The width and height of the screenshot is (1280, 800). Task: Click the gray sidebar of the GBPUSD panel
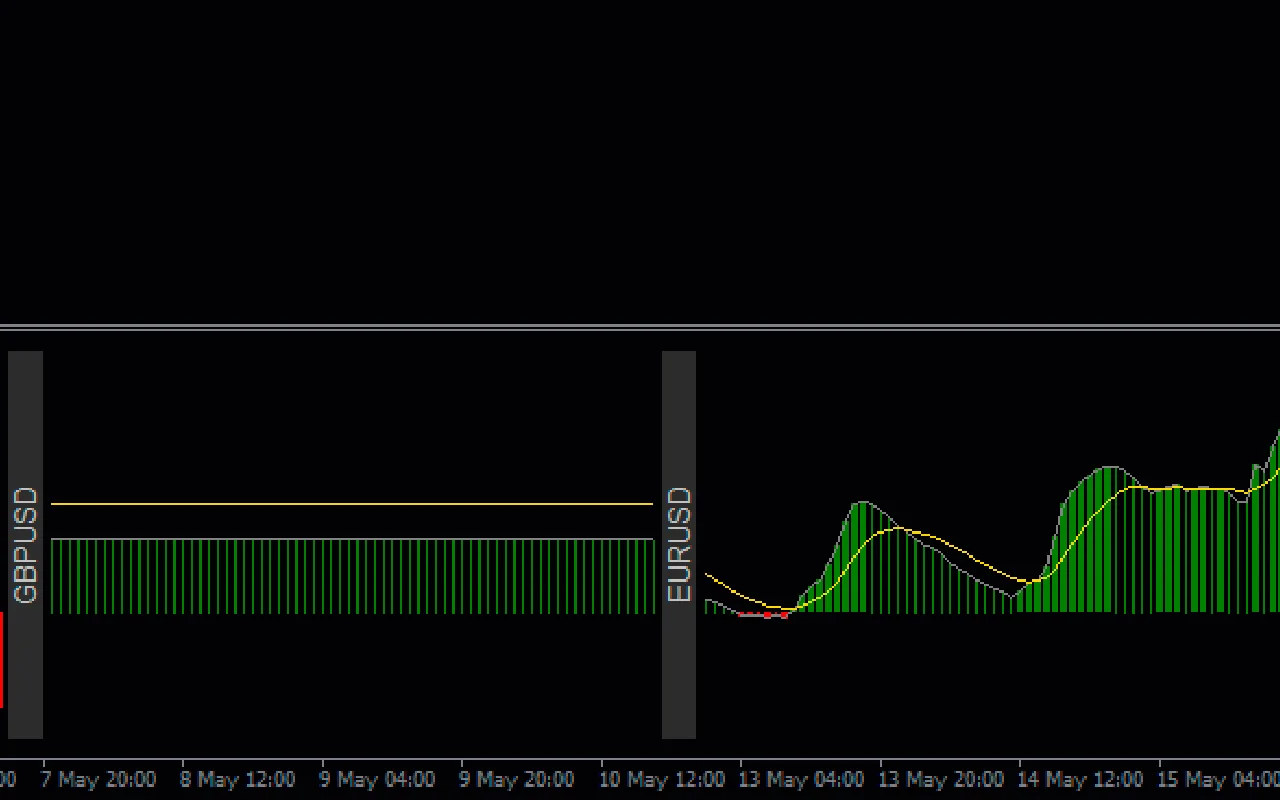[x=25, y=420]
